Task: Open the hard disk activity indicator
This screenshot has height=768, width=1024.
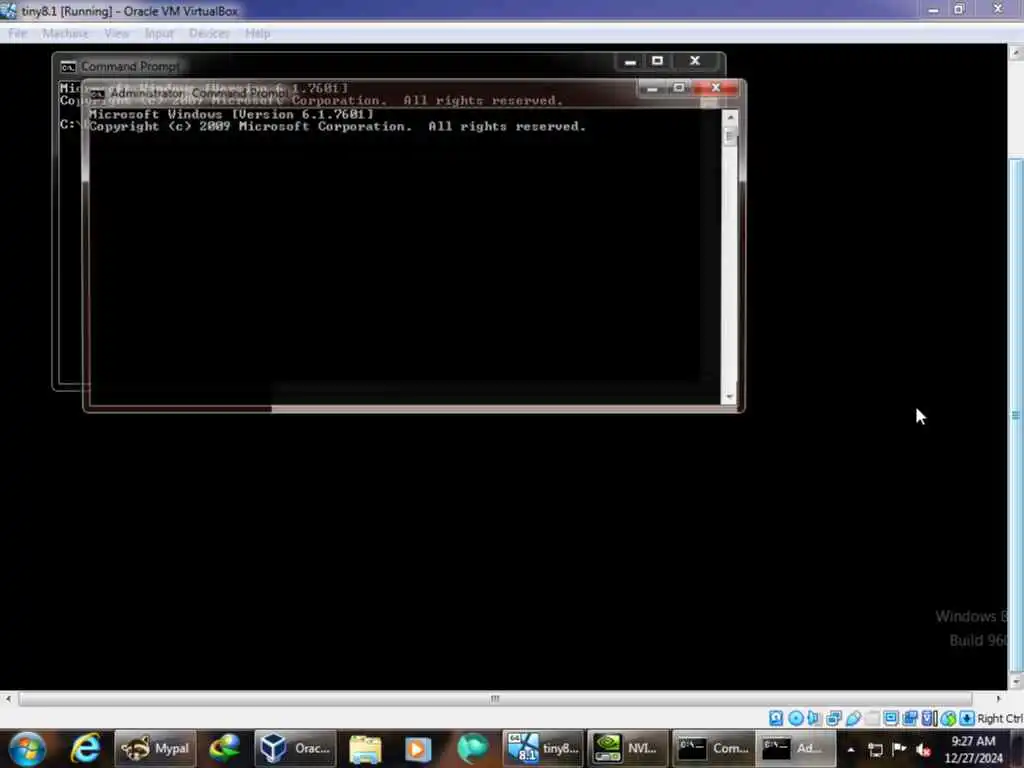Action: (776, 718)
